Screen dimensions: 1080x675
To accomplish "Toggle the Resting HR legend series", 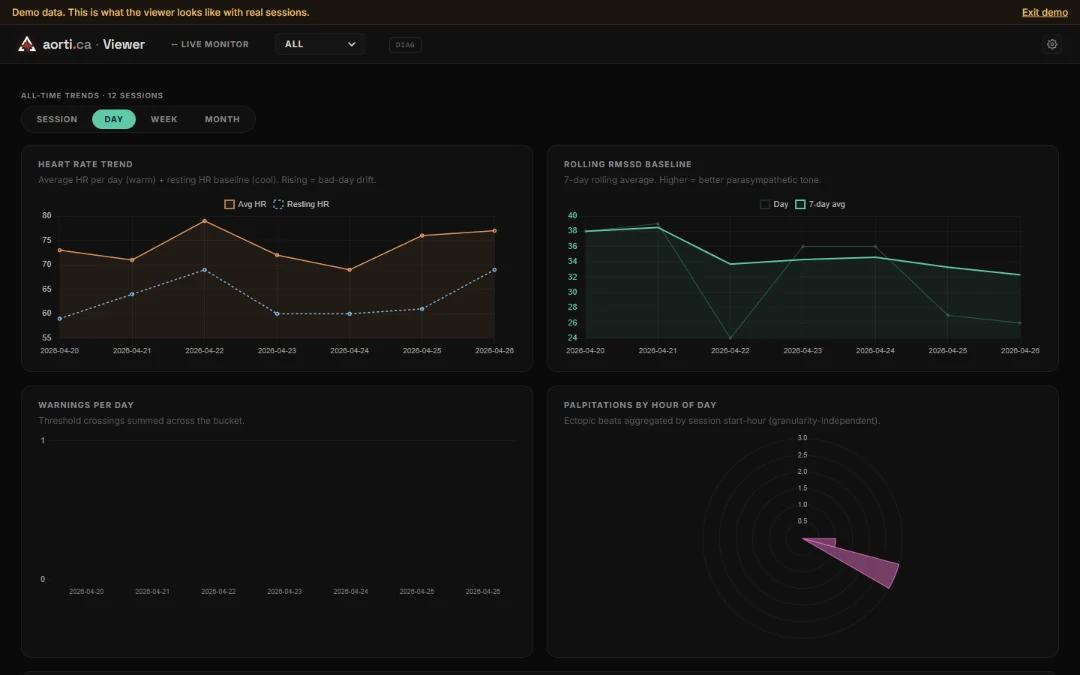I will 302,204.
